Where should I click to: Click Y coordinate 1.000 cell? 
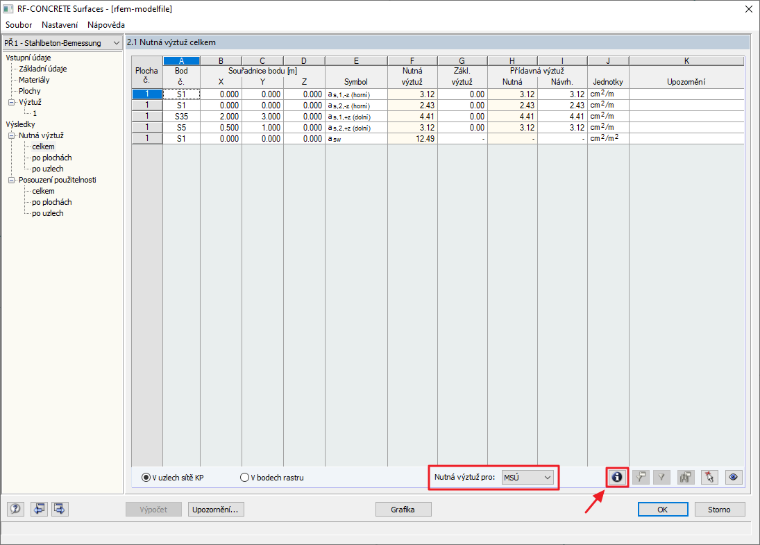(x=262, y=128)
